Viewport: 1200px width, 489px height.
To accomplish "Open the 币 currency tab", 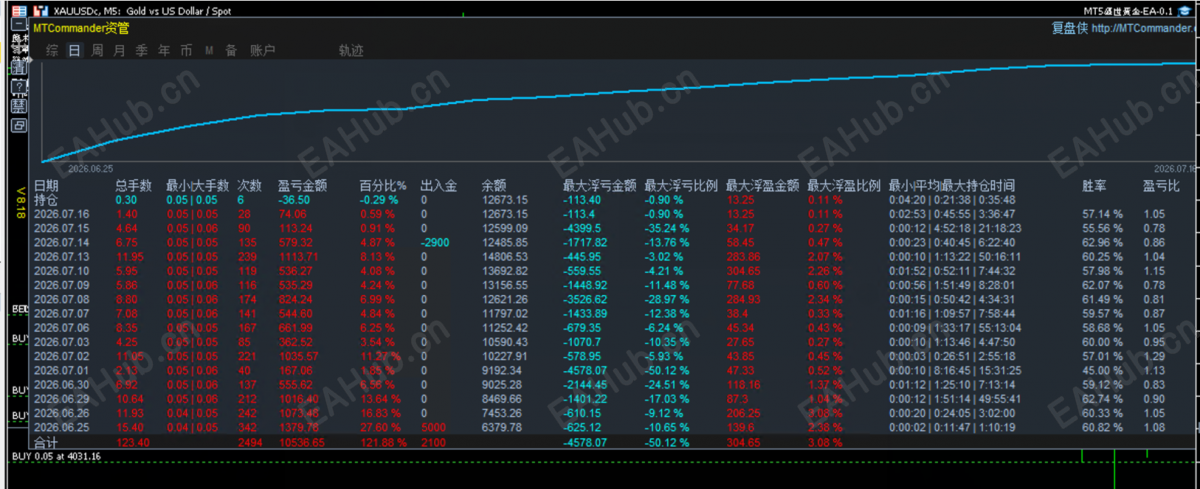I will (186, 50).
